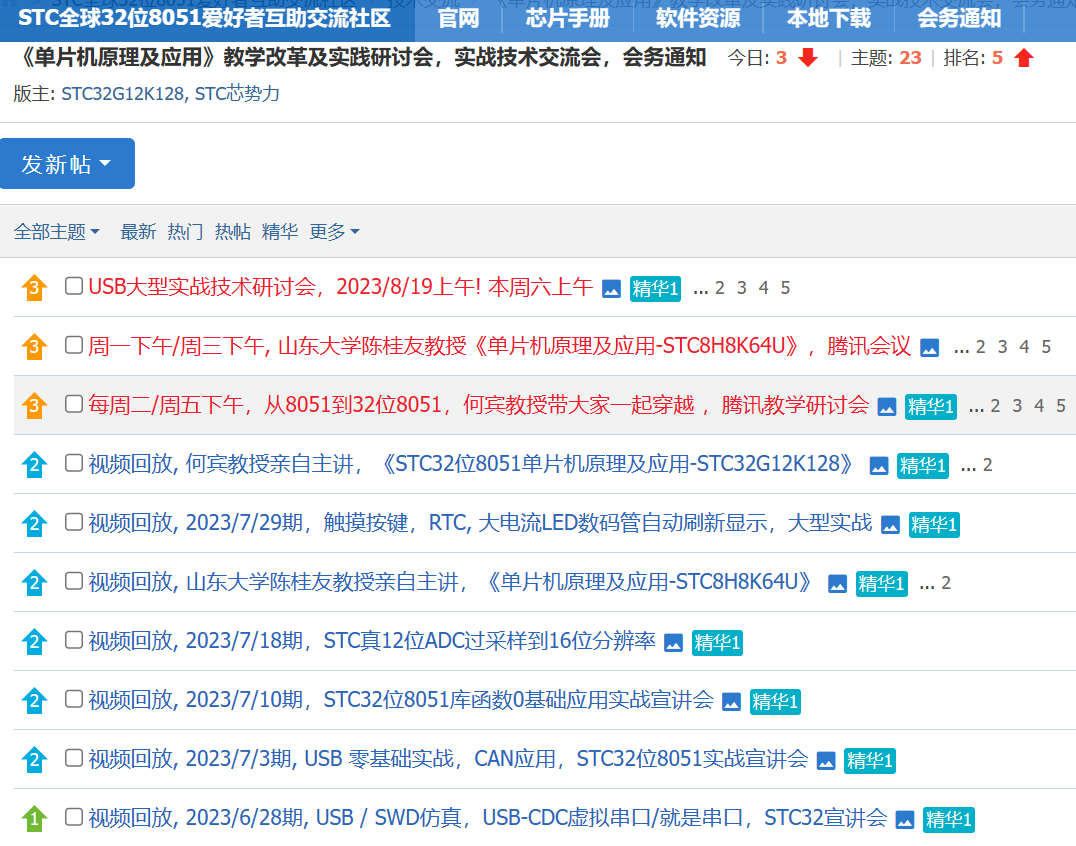Click the sticky icon beside the 2023/7/3期 thread
Image resolution: width=1076 pixels, height=846 pixels.
[34, 760]
